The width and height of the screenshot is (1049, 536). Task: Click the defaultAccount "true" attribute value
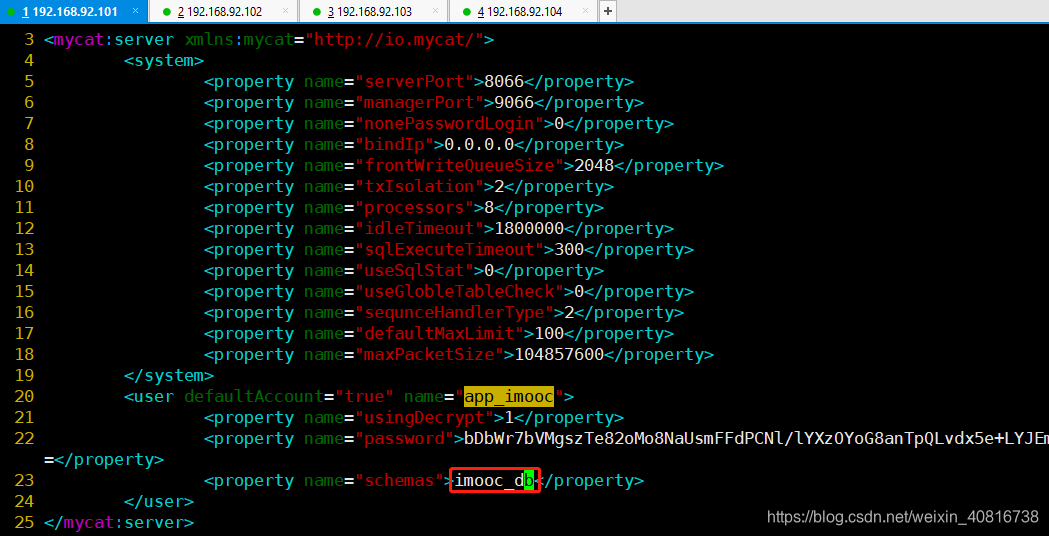(364, 397)
